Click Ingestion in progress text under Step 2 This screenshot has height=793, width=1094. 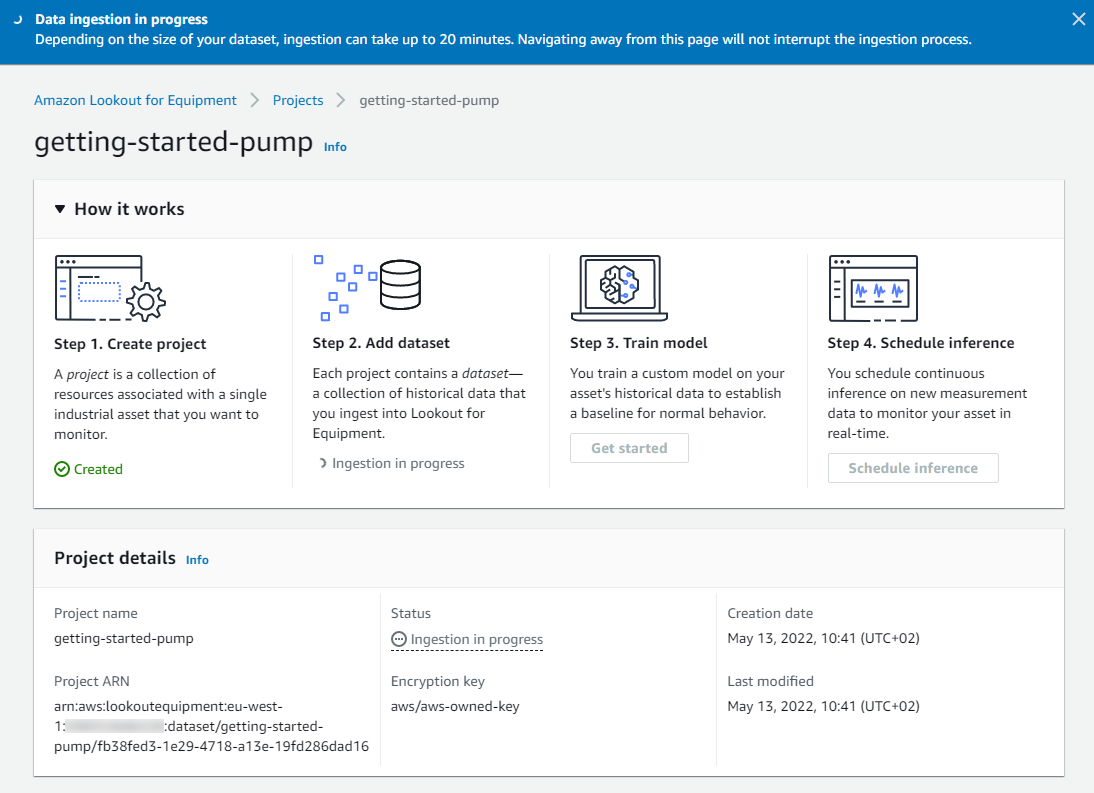[398, 463]
